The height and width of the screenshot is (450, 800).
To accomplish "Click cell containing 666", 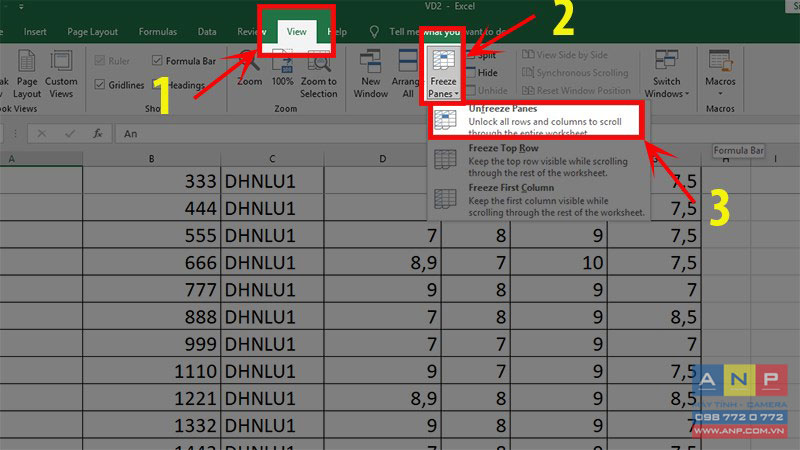I will [152, 262].
